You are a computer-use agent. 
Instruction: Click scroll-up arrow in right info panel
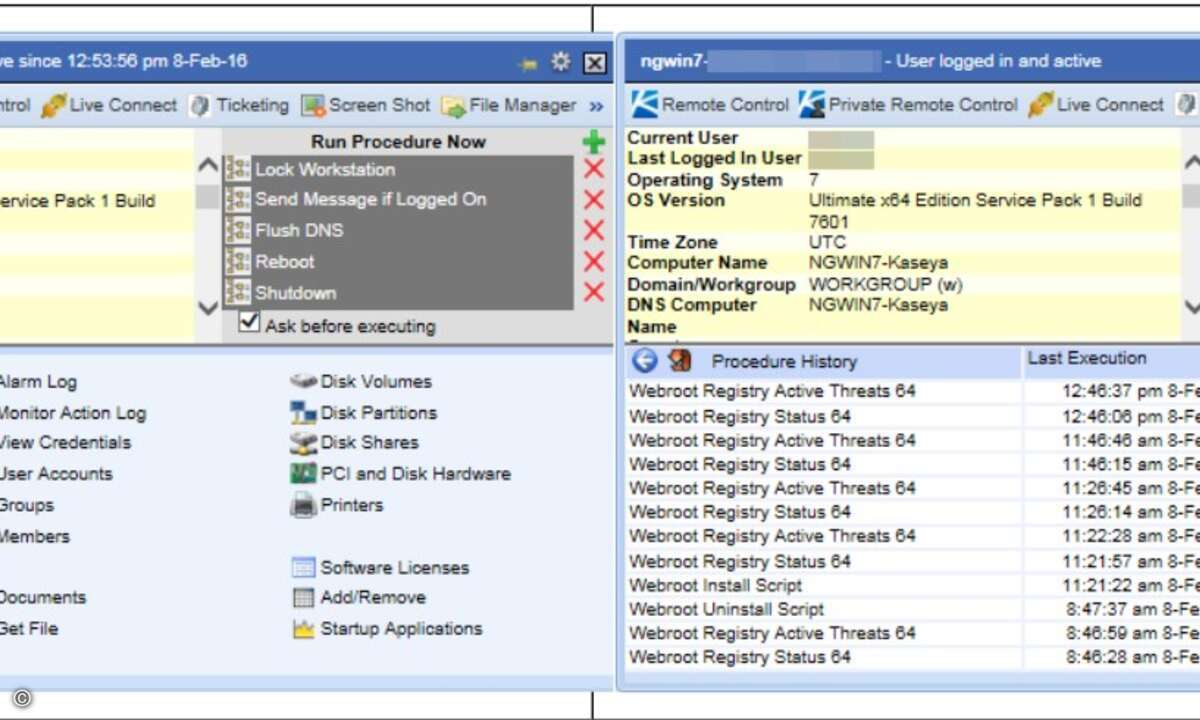click(1190, 163)
